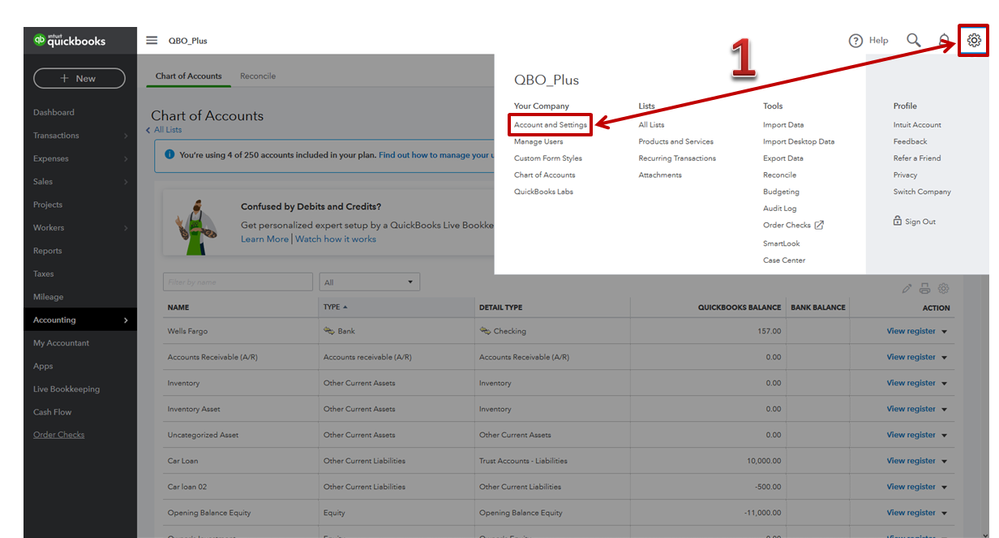Screen dimensions: 999x538
Task: Click the print icon above table
Action: click(924, 289)
